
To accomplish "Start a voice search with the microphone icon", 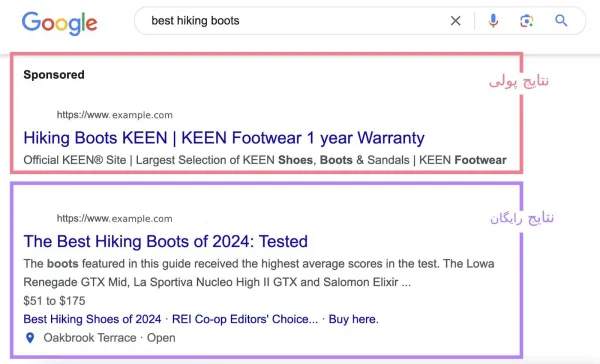I will [493, 21].
